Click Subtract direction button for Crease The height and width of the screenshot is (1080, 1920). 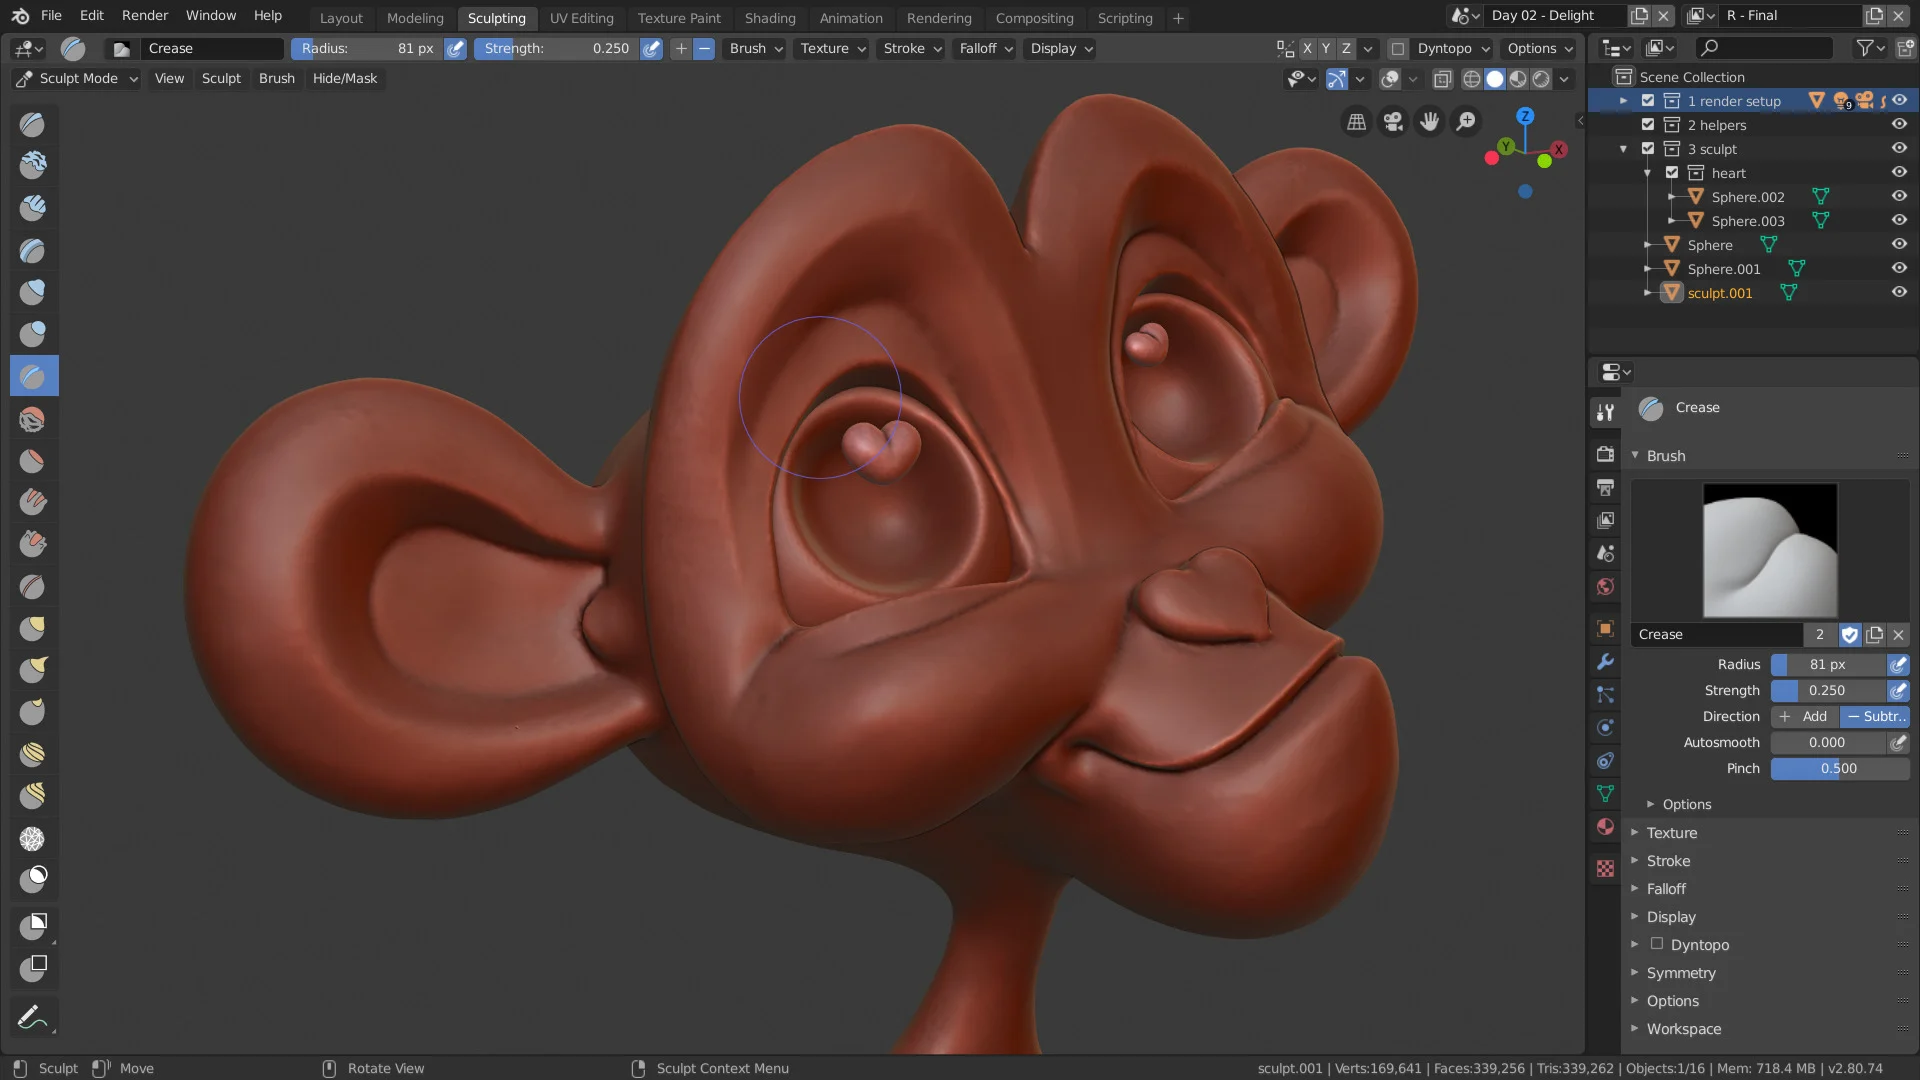1874,716
